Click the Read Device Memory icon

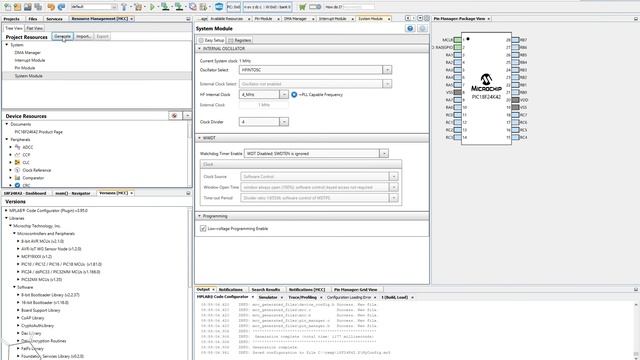(x=179, y=7)
